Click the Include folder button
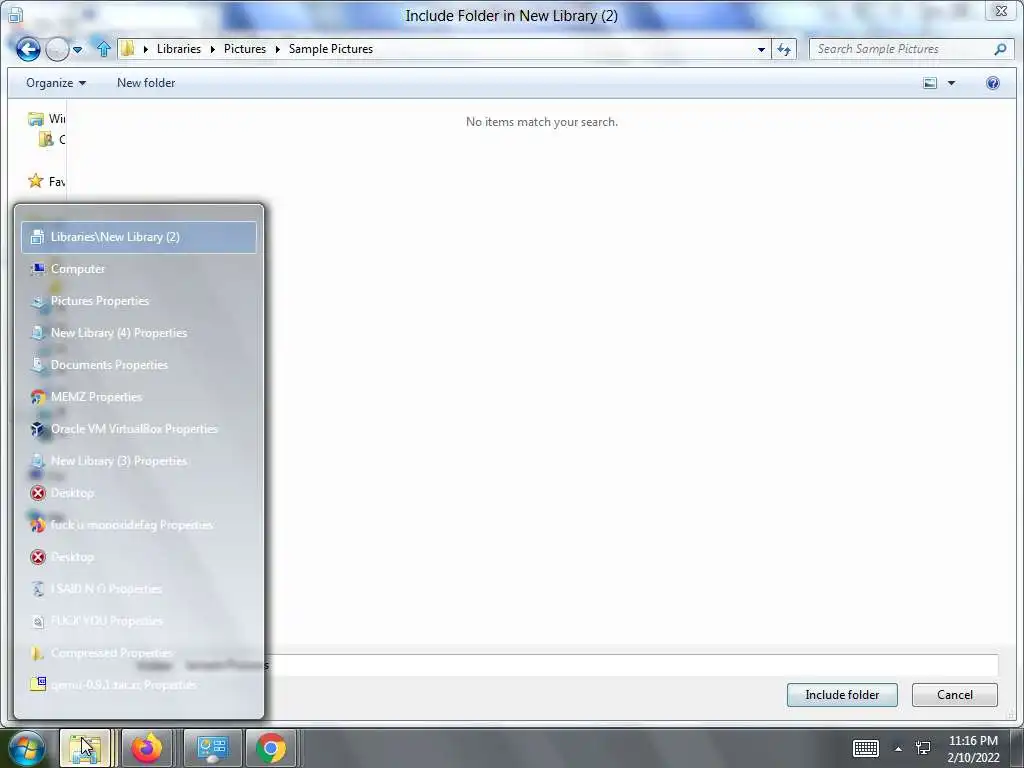 click(842, 695)
